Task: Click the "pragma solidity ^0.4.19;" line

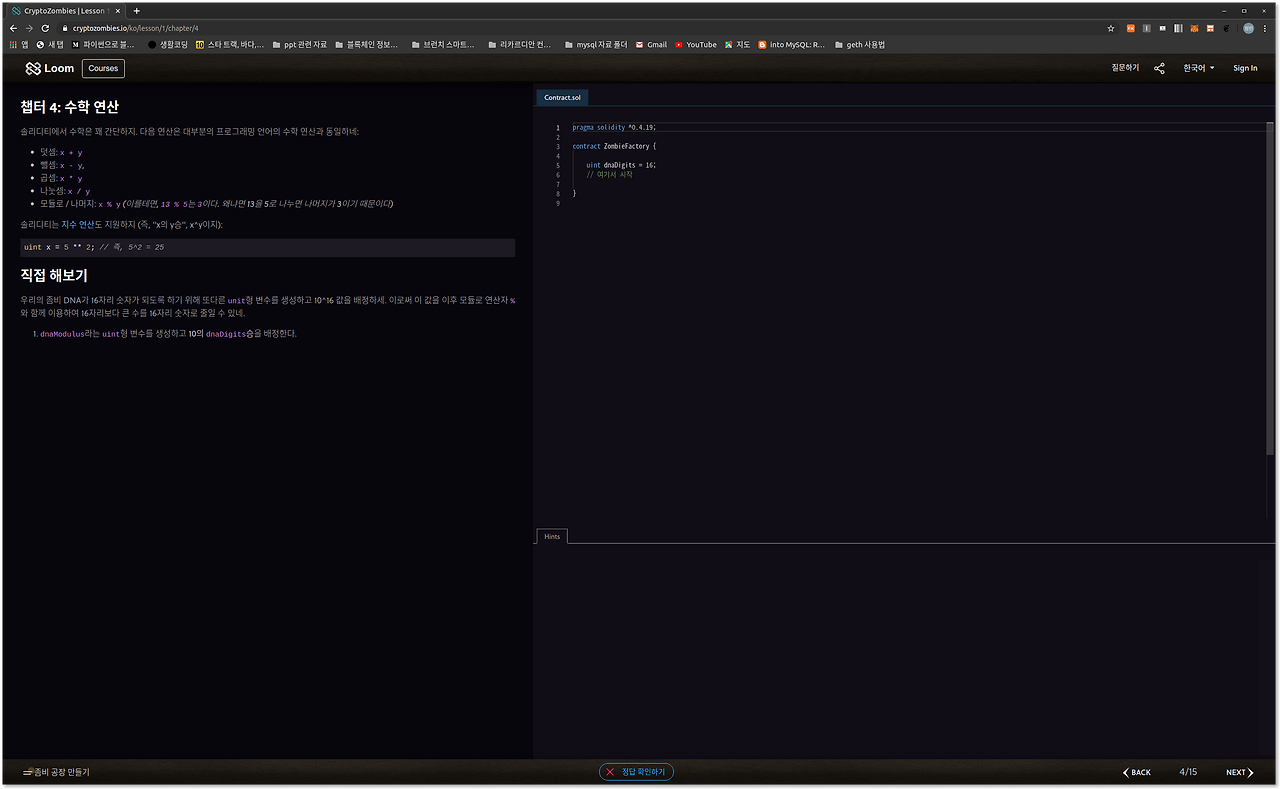Action: [x=614, y=127]
